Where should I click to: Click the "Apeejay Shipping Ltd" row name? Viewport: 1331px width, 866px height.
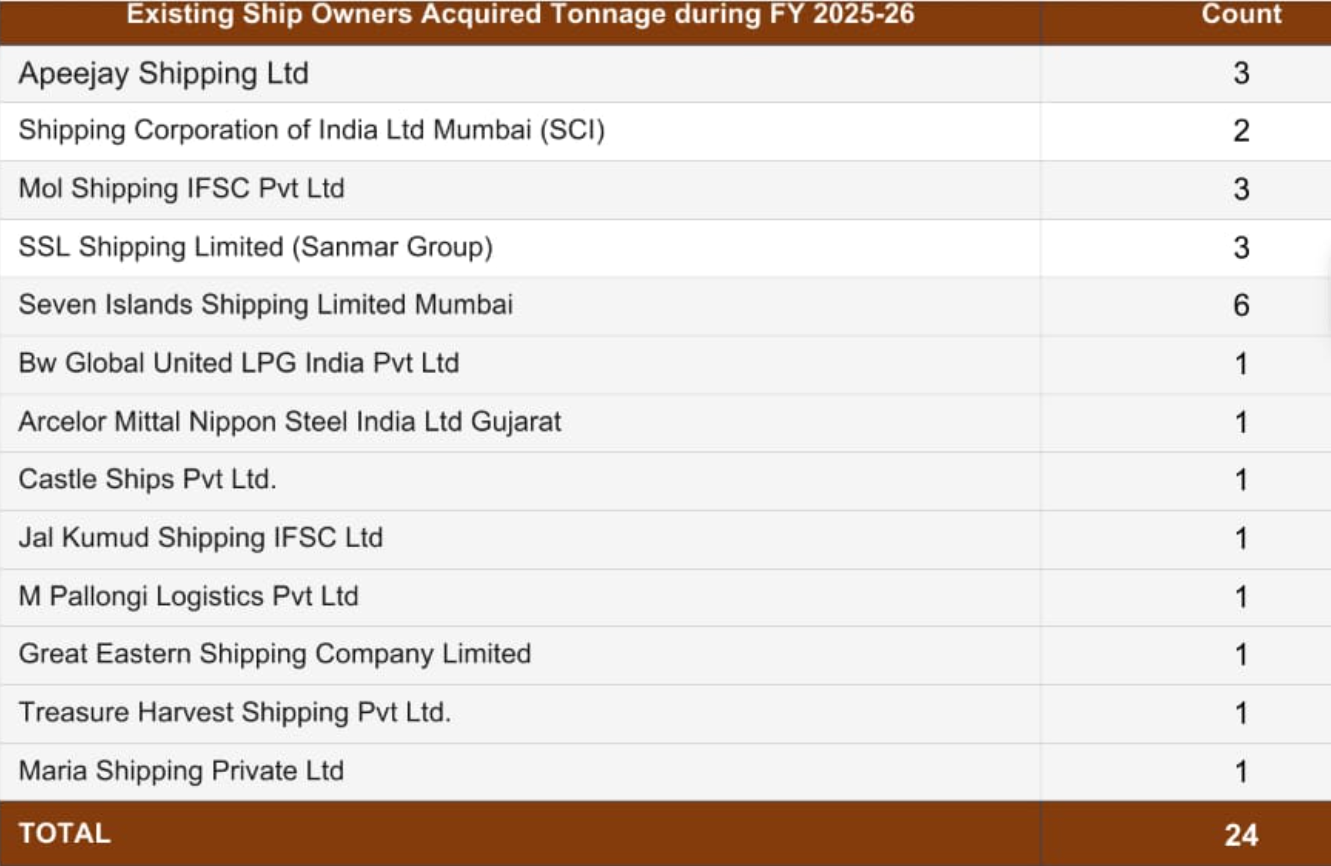point(163,74)
